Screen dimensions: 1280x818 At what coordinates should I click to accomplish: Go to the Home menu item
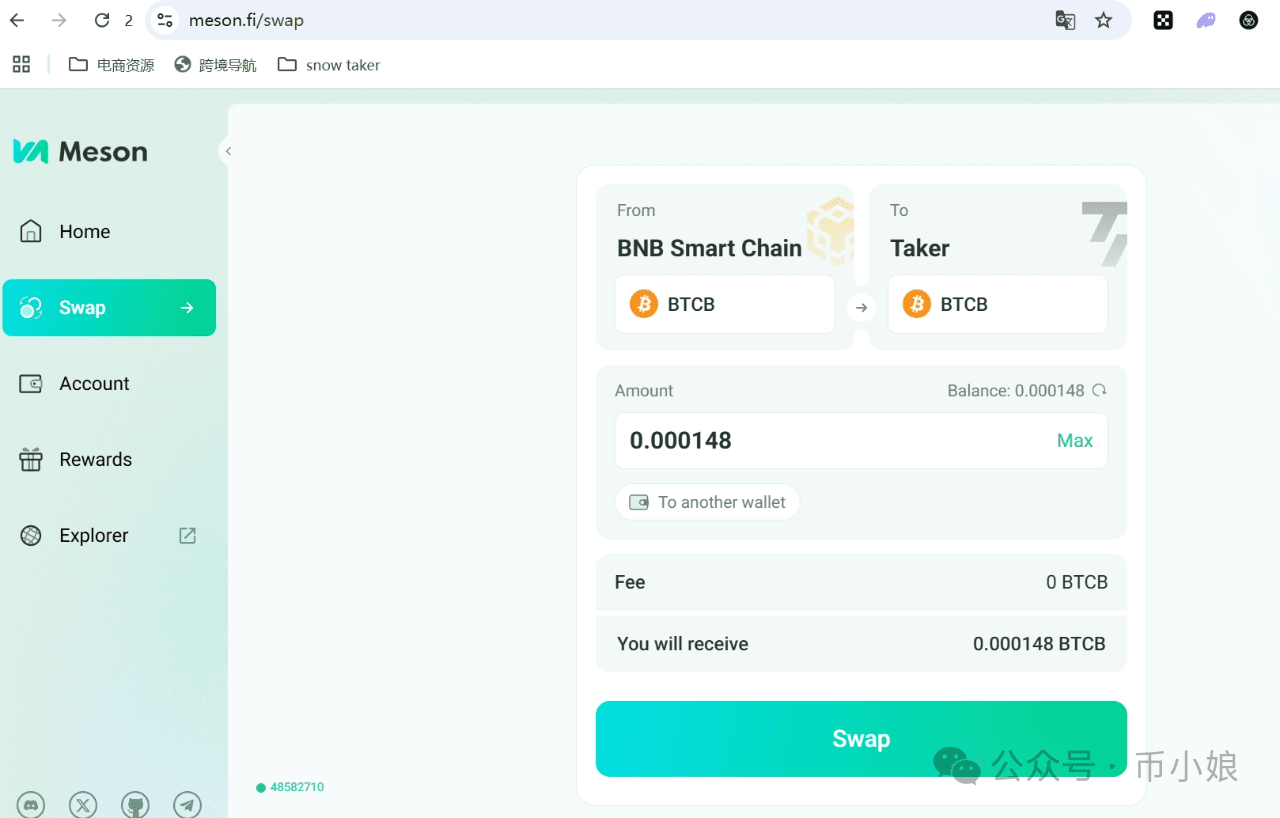(x=85, y=232)
